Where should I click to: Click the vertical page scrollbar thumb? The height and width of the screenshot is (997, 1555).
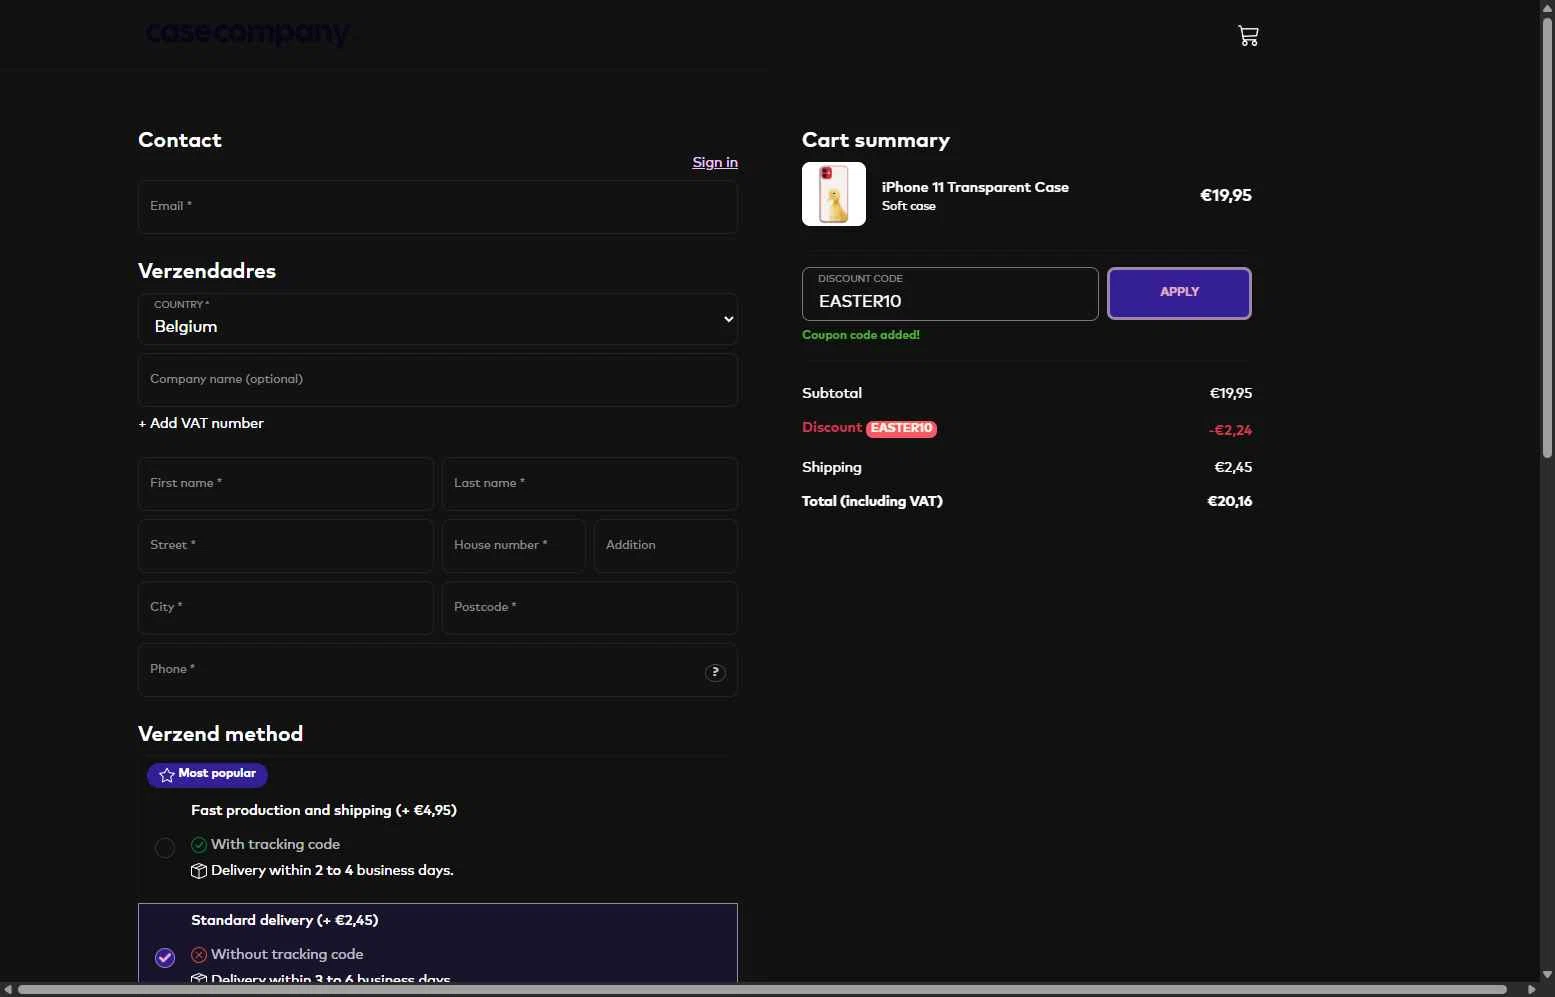[1547, 238]
